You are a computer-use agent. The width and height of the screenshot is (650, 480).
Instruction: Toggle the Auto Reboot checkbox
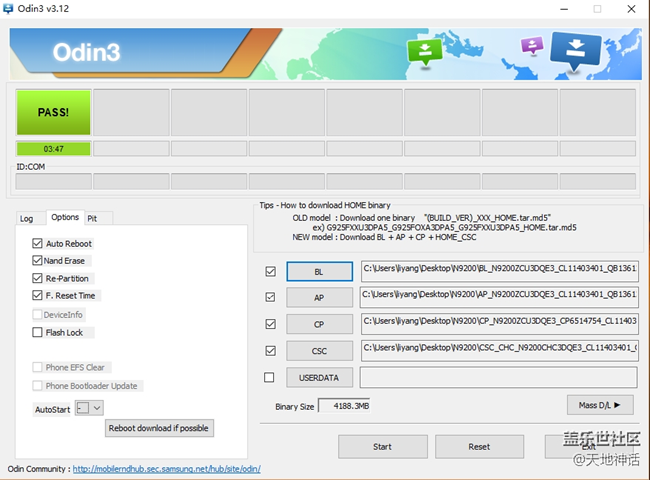click(x=37, y=243)
